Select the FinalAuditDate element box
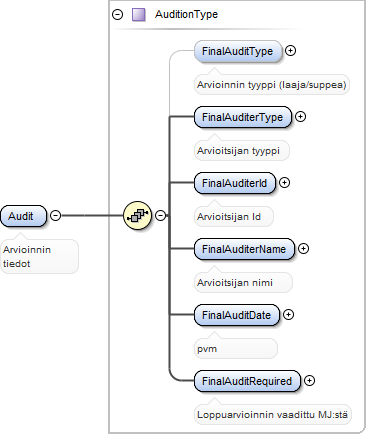The width and height of the screenshot is (367, 435). 237,315
